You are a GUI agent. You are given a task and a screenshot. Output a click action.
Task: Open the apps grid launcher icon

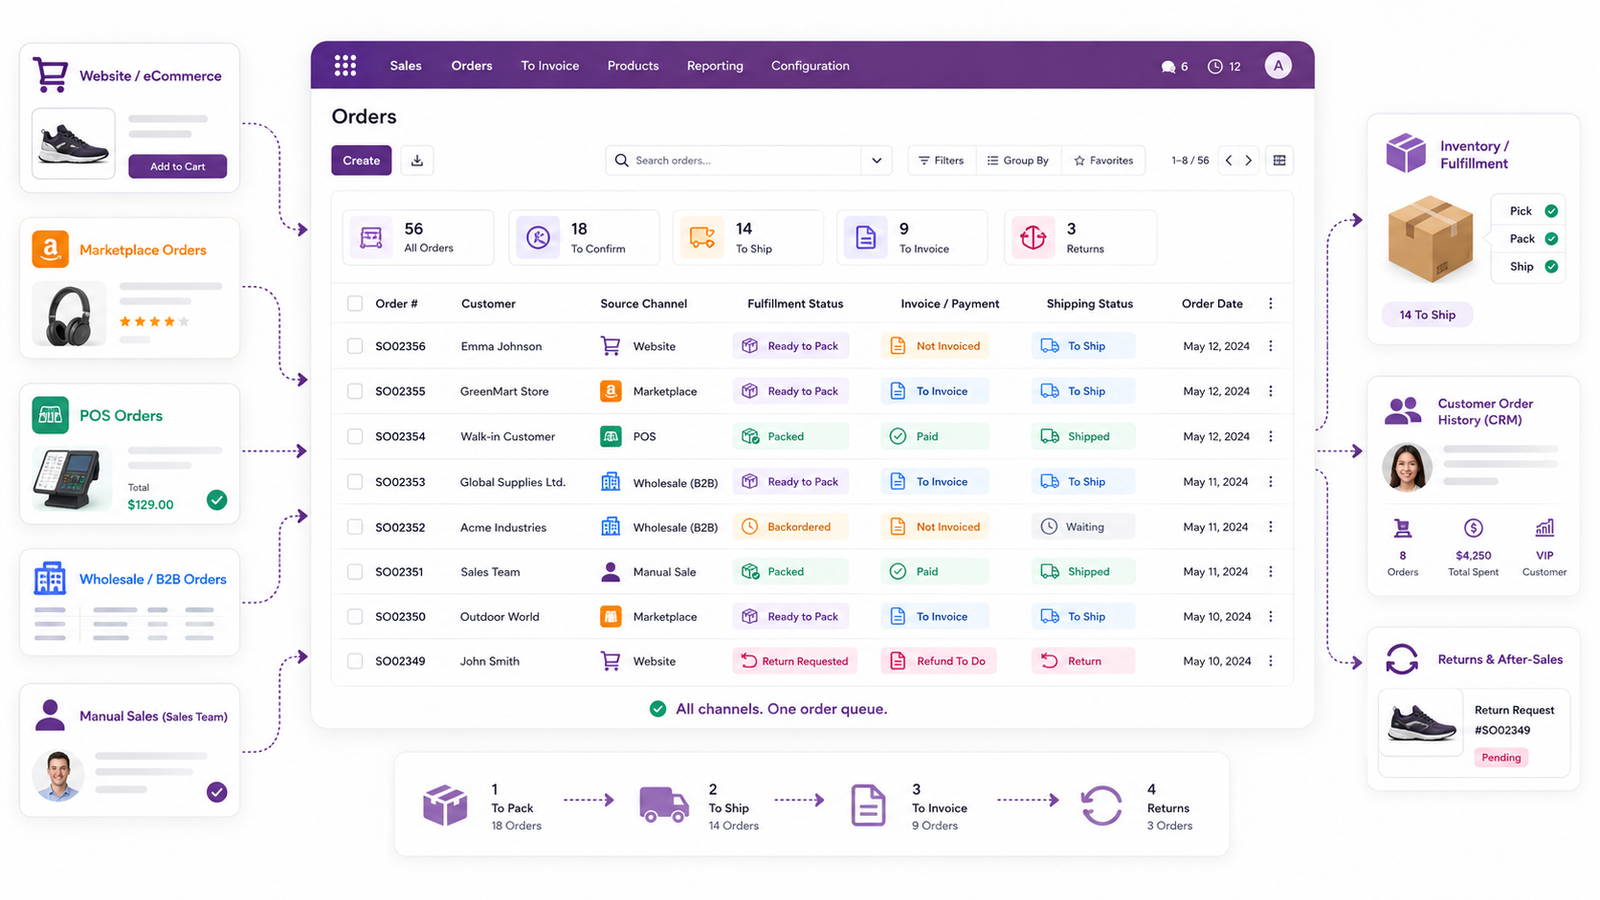click(x=345, y=66)
